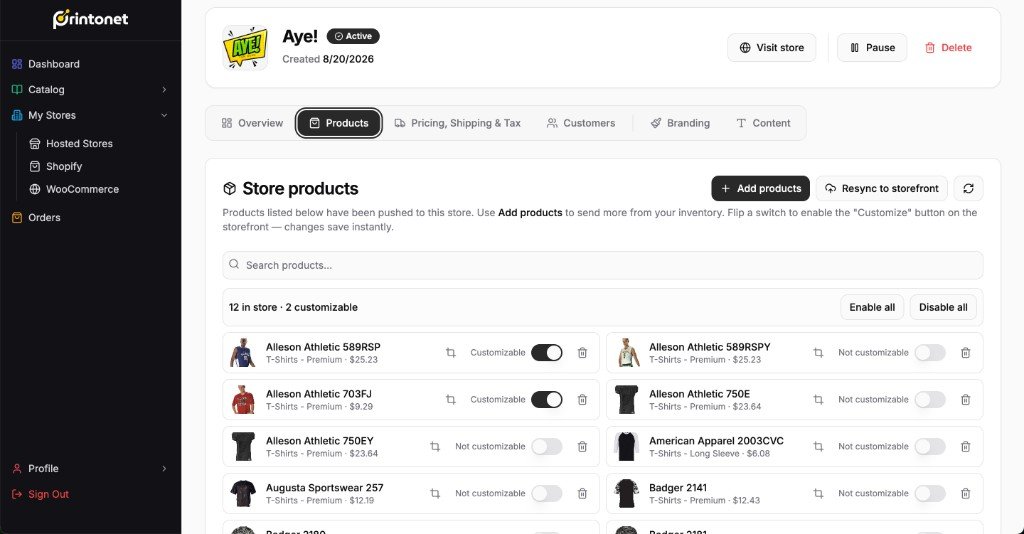Screen dimensions: 1024x534
Task: Focus the Search products field
Action: [602, 265]
